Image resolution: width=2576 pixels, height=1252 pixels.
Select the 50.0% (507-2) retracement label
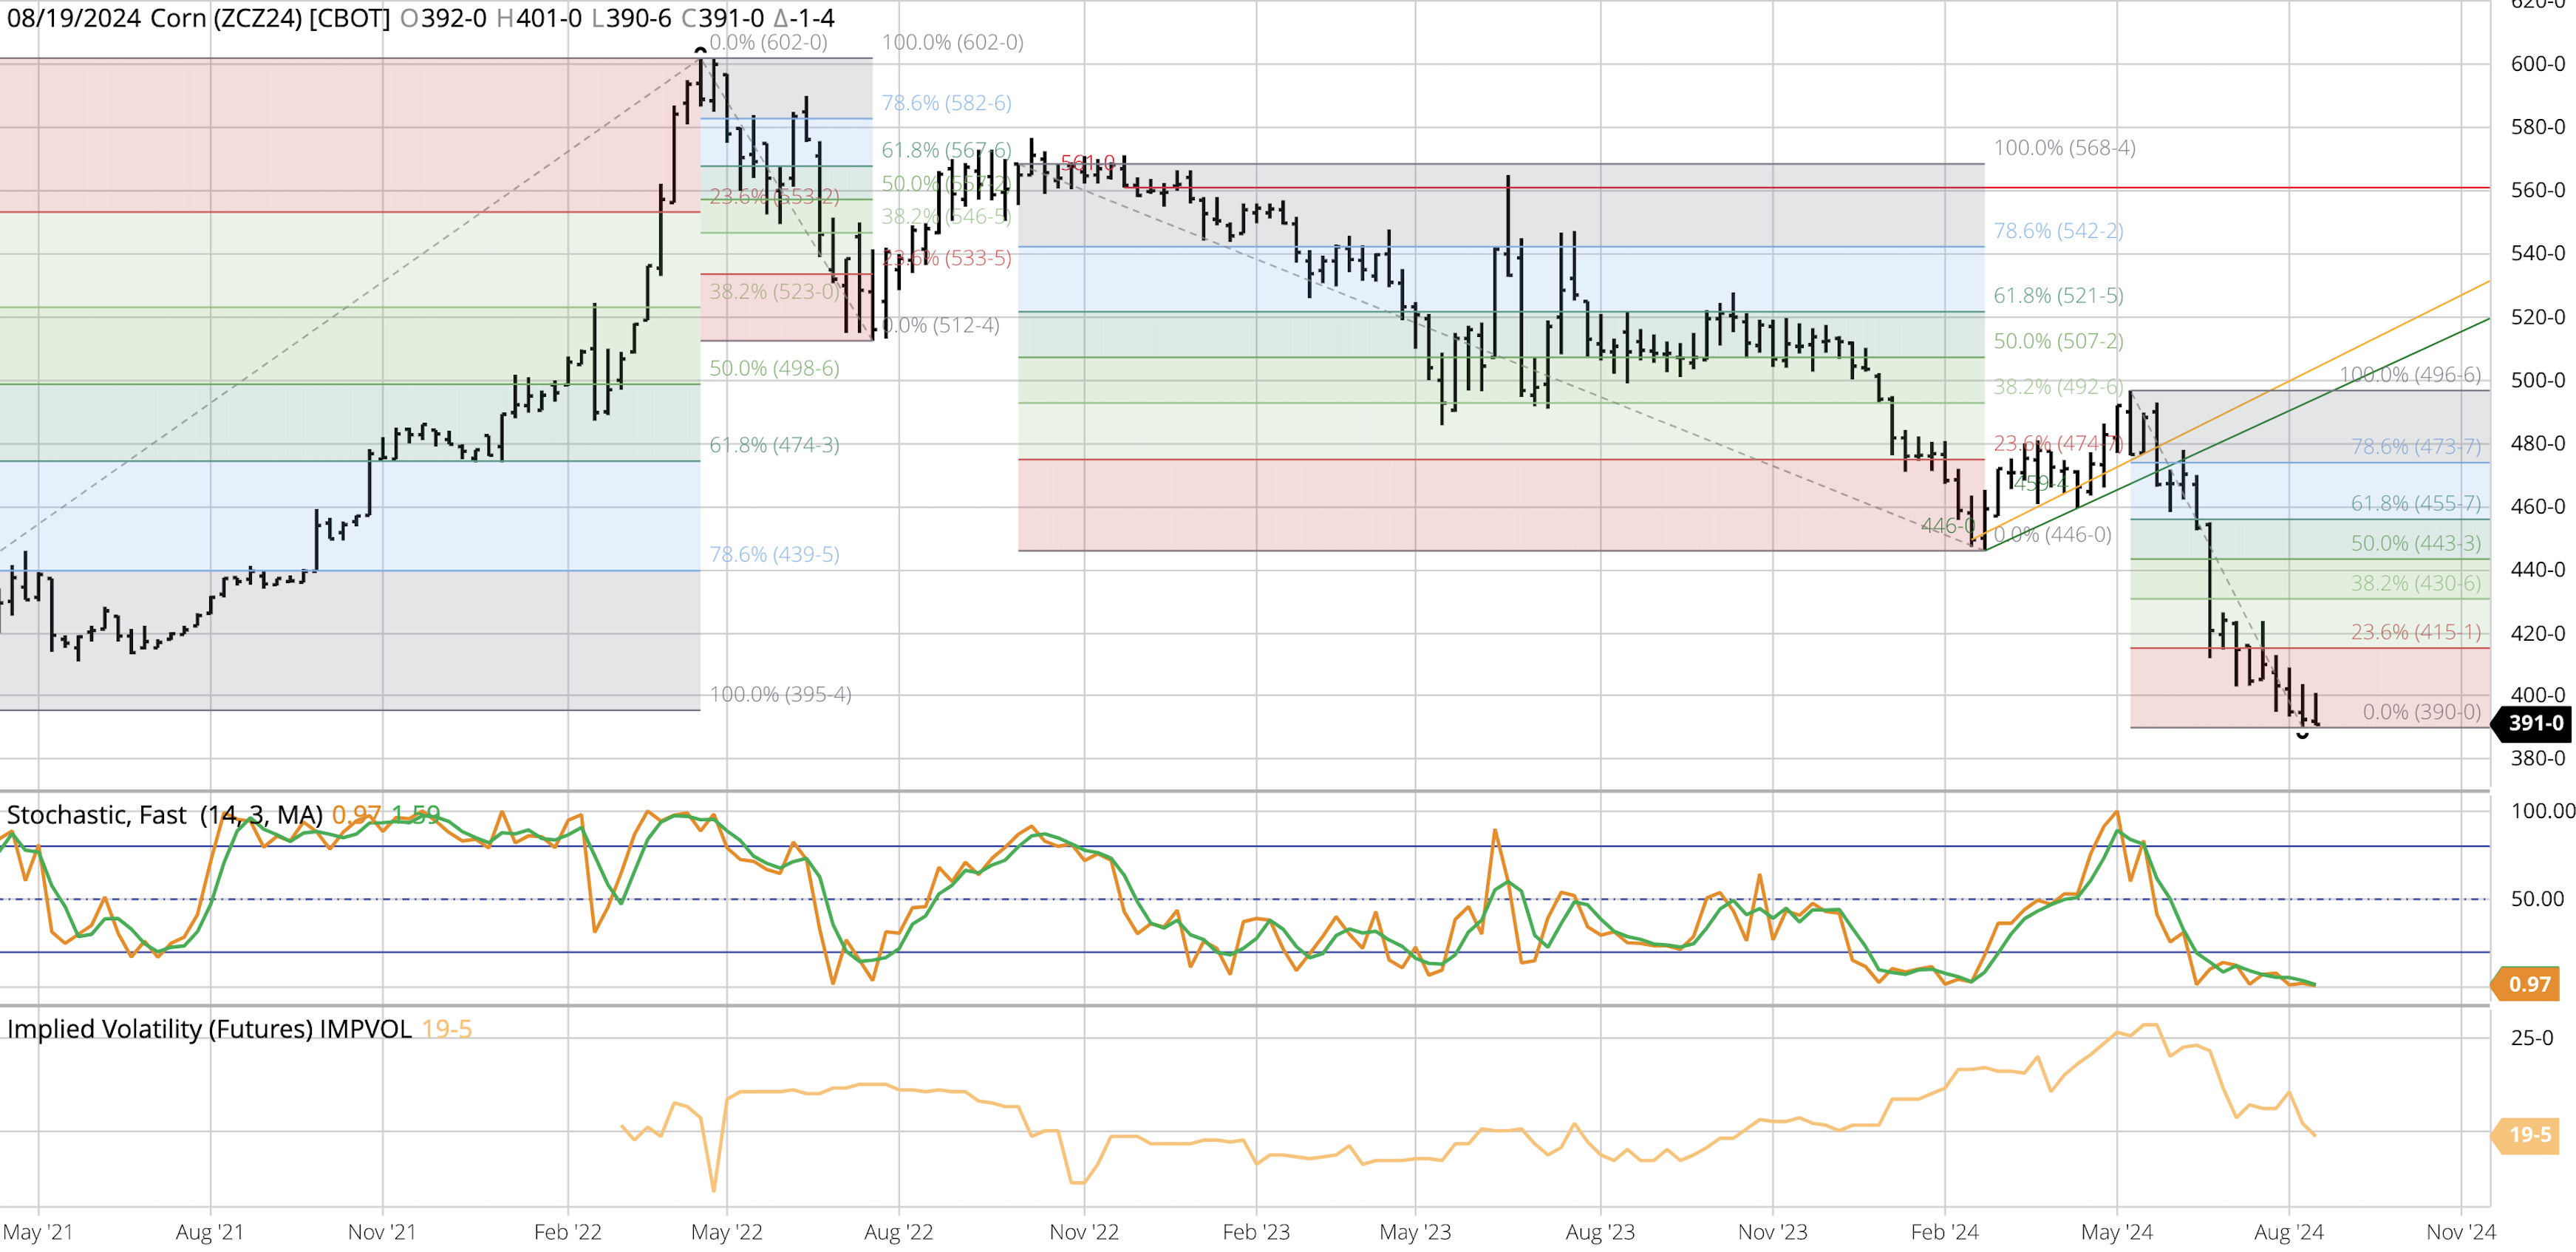2058,341
